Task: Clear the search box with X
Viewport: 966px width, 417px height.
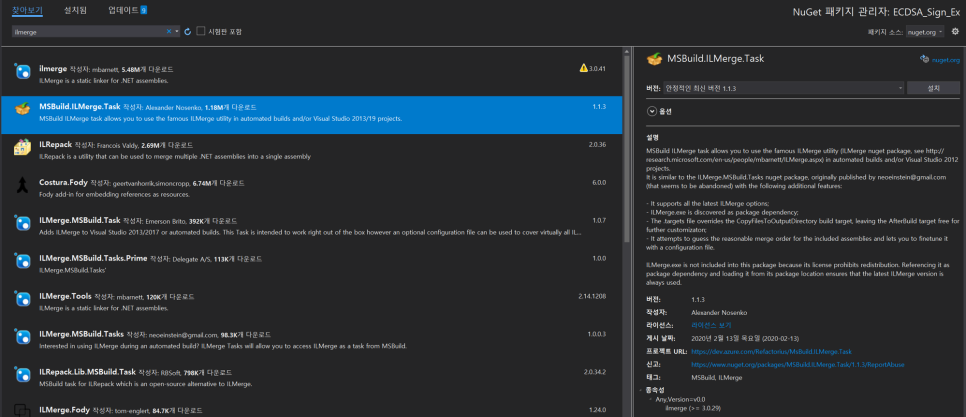Action: pyautogui.click(x=169, y=31)
